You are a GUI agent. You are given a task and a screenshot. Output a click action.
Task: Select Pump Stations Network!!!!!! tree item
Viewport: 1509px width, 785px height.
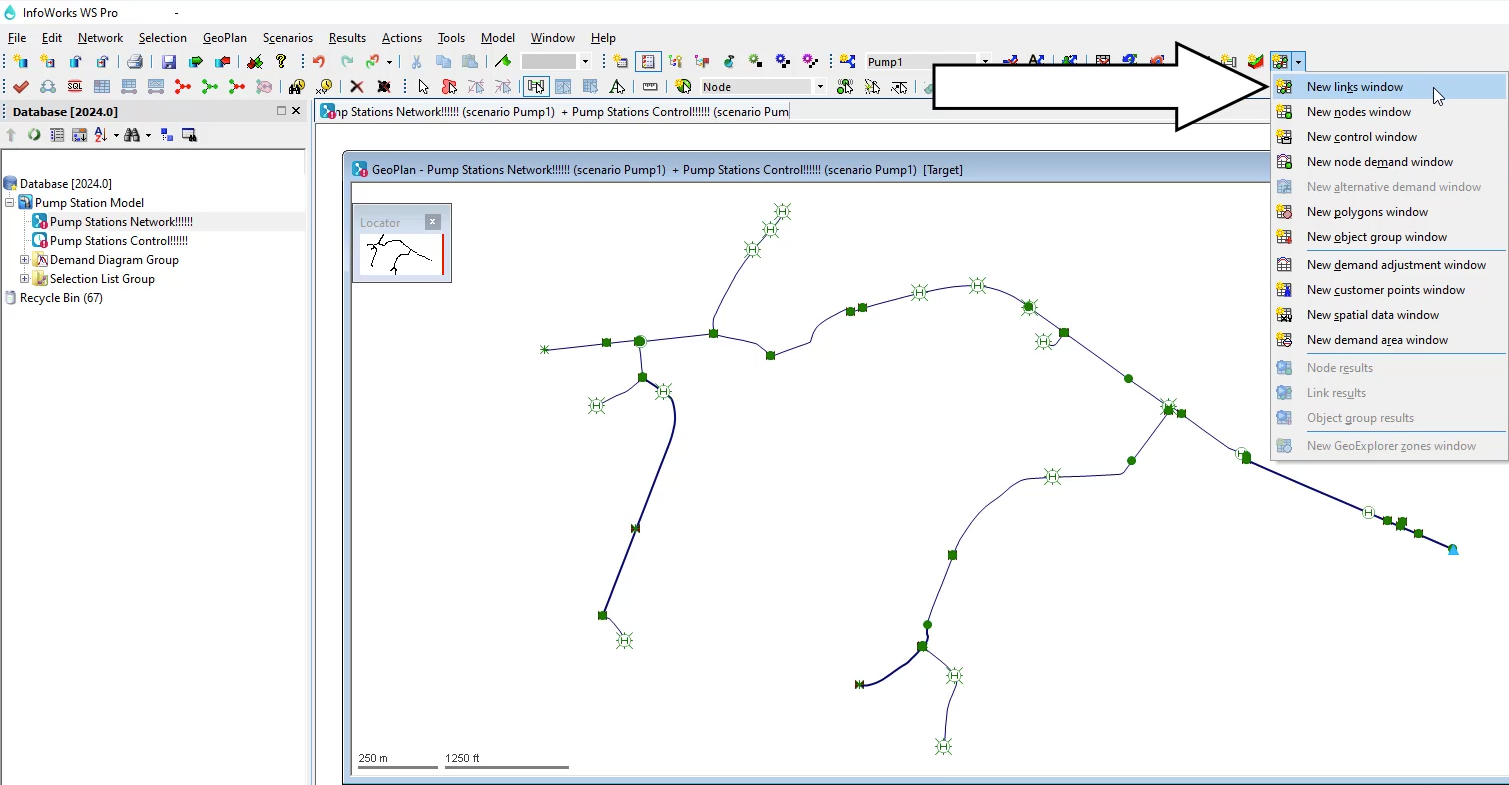121,222
